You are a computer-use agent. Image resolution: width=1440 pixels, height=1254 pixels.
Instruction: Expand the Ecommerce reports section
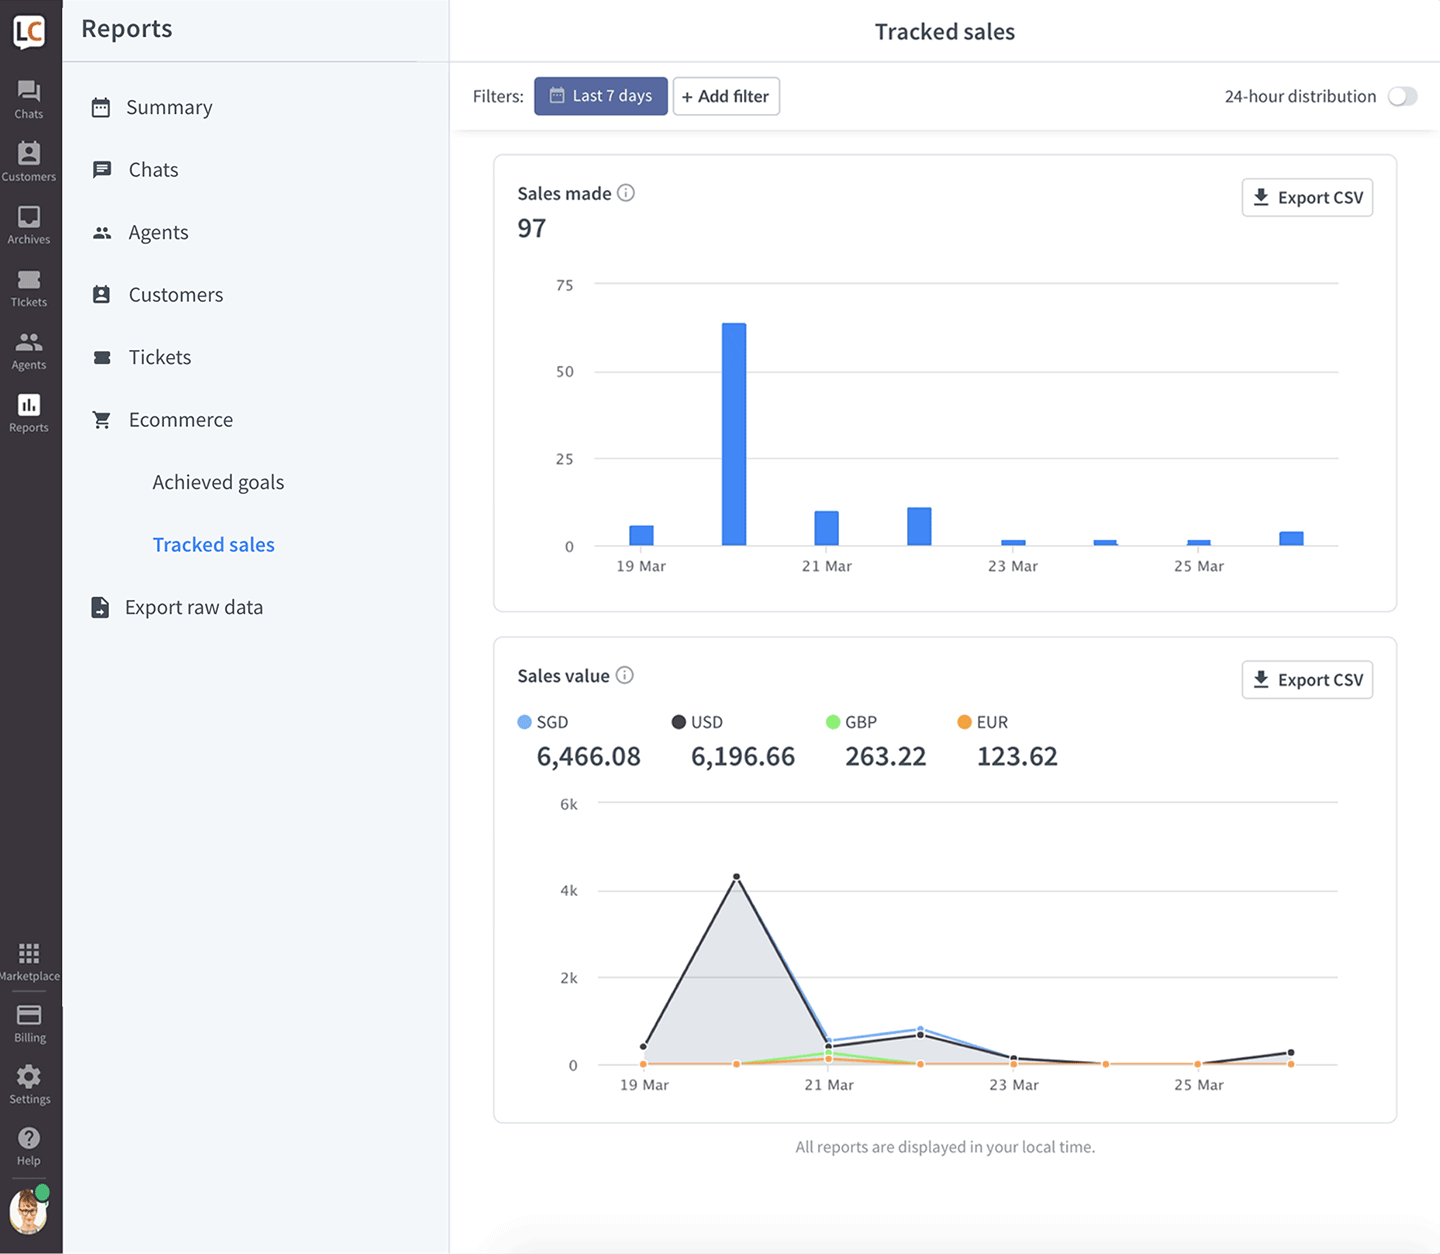point(180,420)
